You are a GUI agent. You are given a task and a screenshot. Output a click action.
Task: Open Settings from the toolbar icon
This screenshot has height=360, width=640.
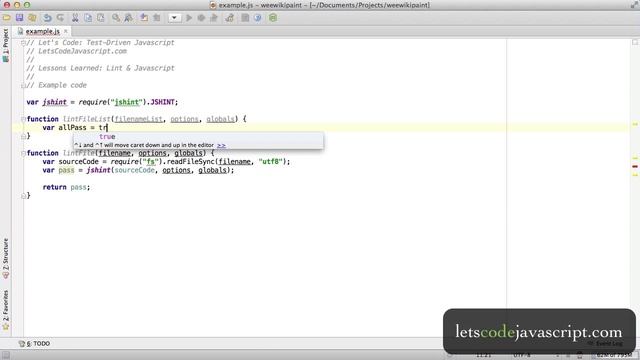tap(245, 18)
